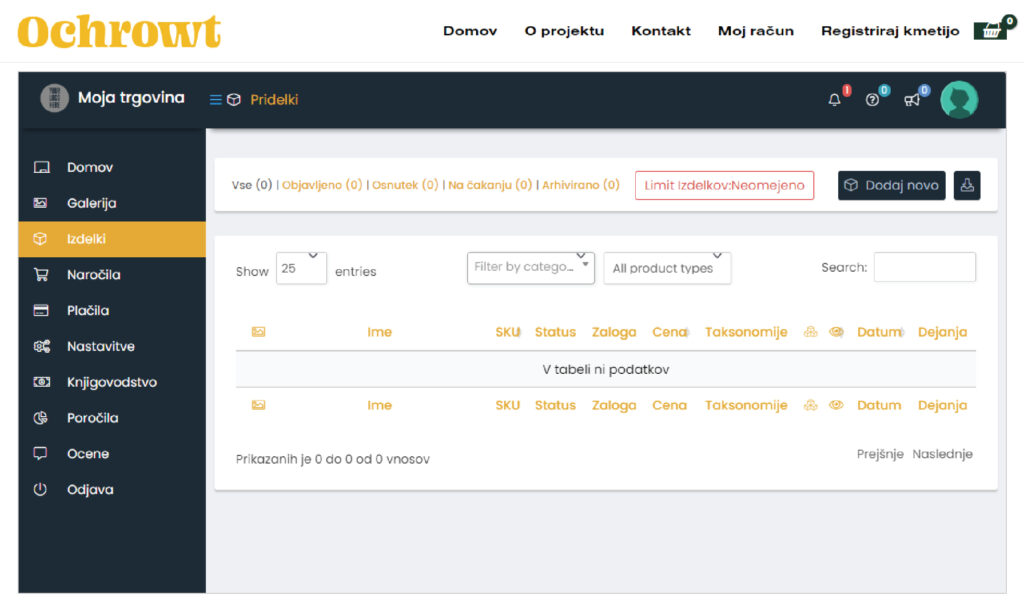Open Poročila in the sidebar
The width and height of the screenshot is (1024, 611).
pos(112,418)
